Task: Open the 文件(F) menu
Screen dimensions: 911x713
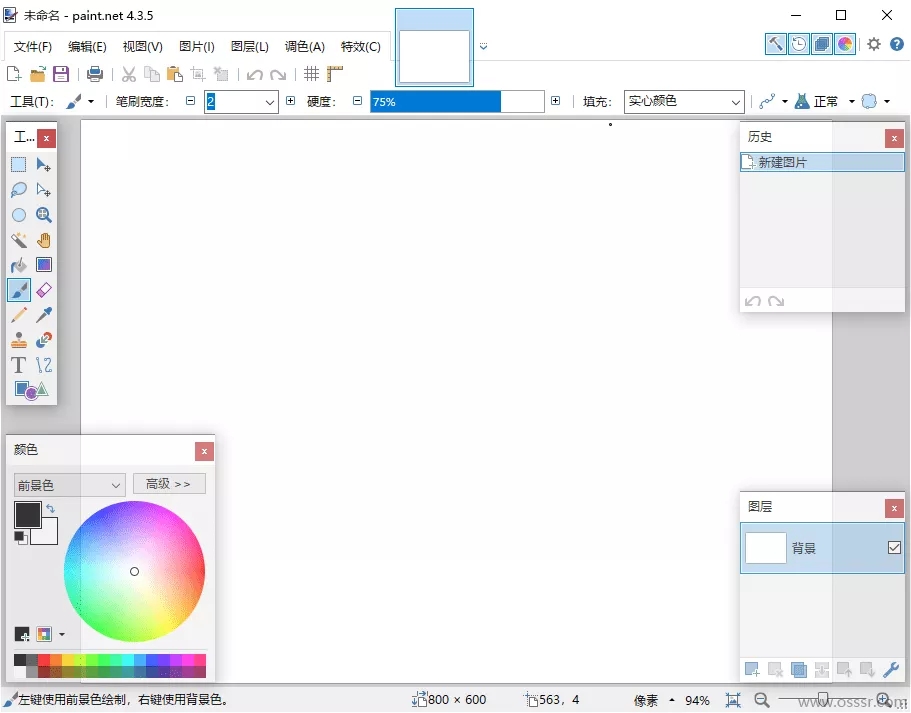Action: tap(33, 46)
